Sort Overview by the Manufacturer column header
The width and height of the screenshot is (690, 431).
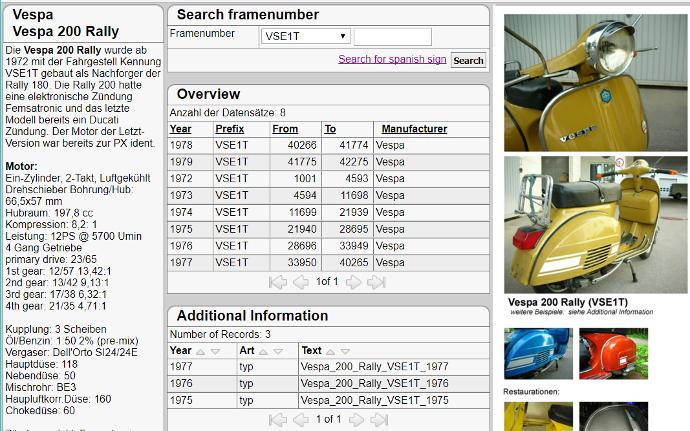click(414, 129)
